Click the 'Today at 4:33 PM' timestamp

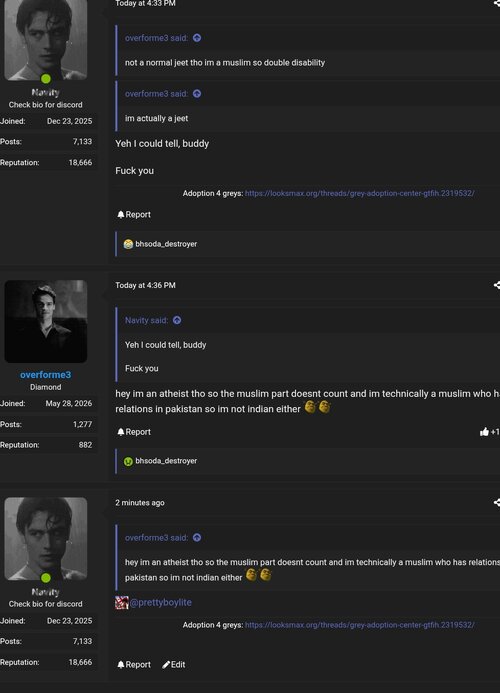145,4
